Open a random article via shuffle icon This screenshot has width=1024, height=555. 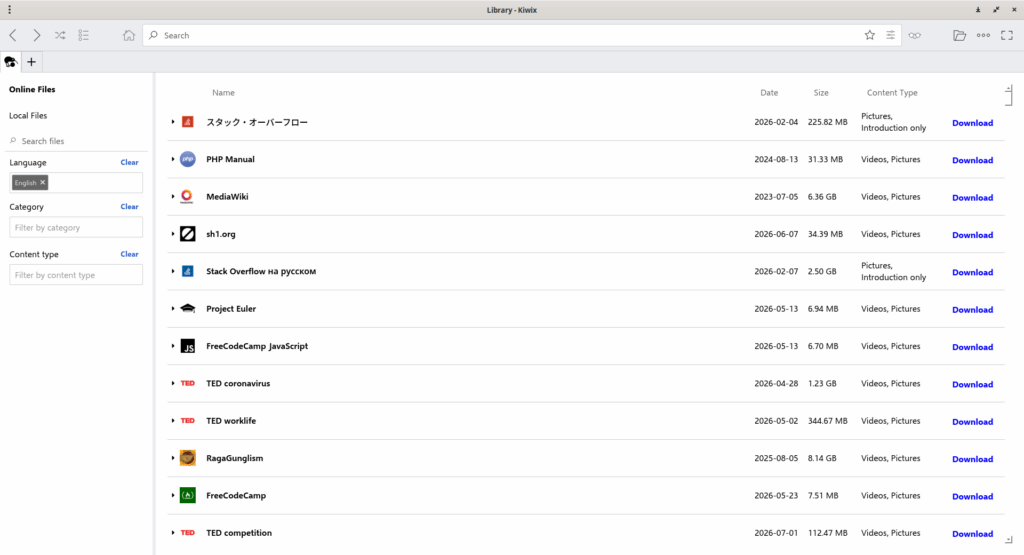pyautogui.click(x=60, y=35)
